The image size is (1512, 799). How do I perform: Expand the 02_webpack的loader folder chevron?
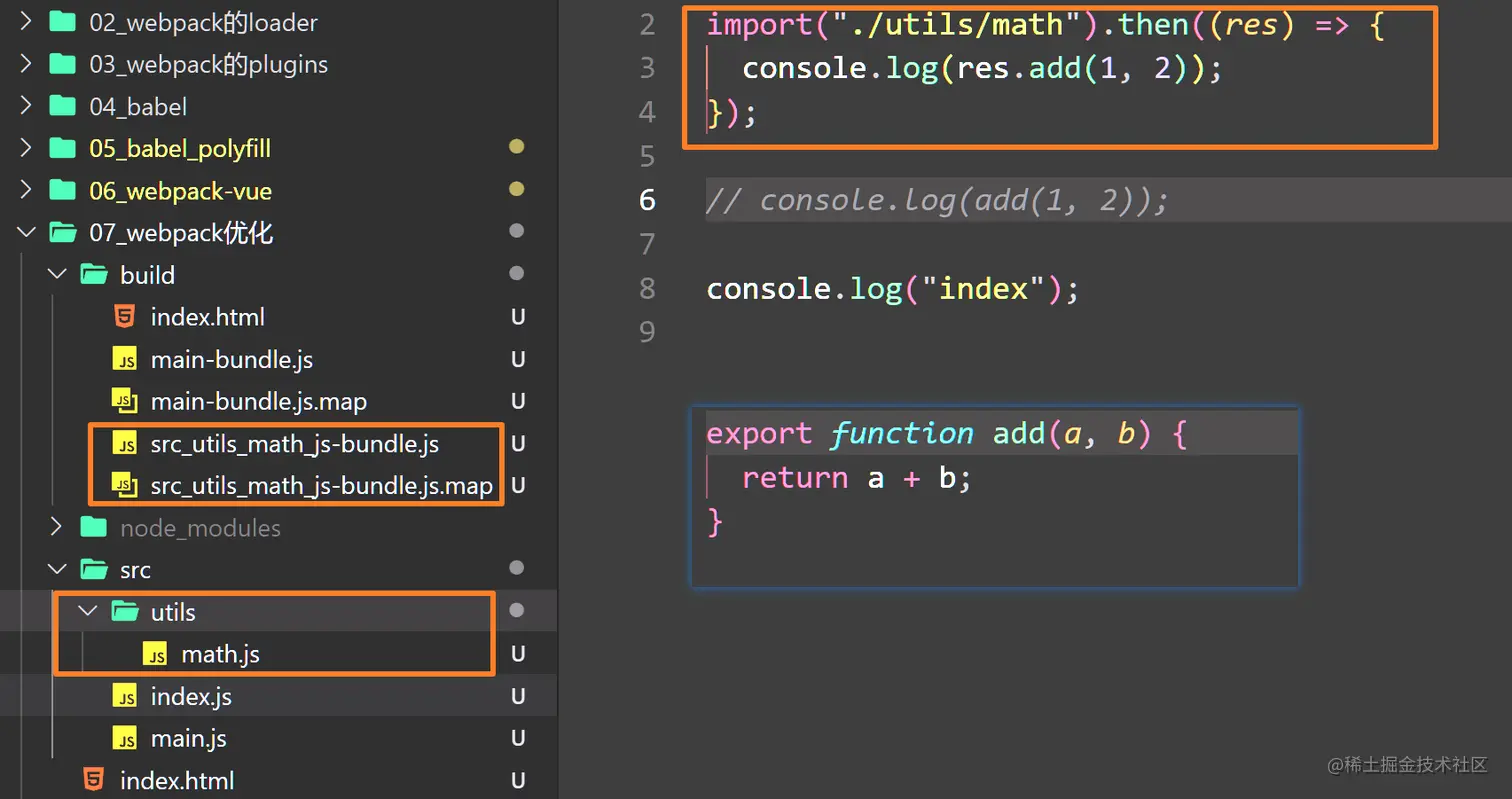(26, 22)
